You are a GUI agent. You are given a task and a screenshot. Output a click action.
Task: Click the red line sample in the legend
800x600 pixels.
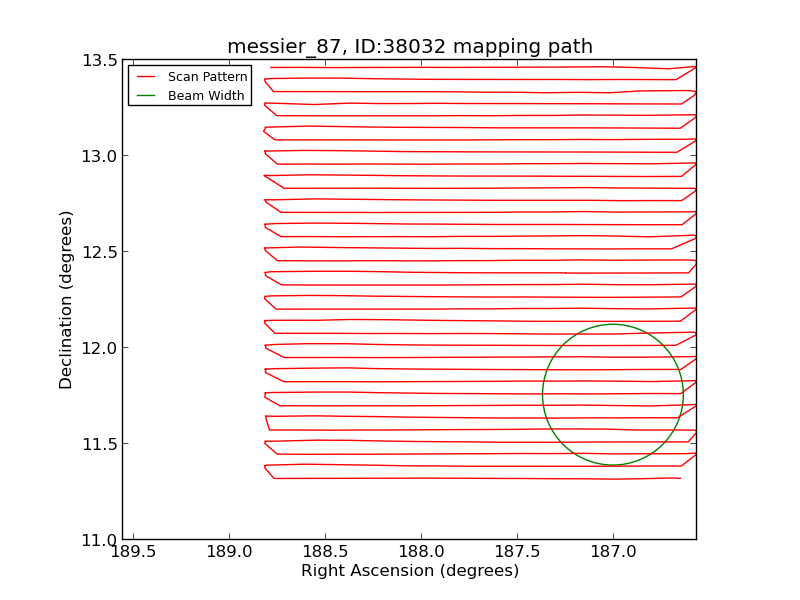(146, 77)
